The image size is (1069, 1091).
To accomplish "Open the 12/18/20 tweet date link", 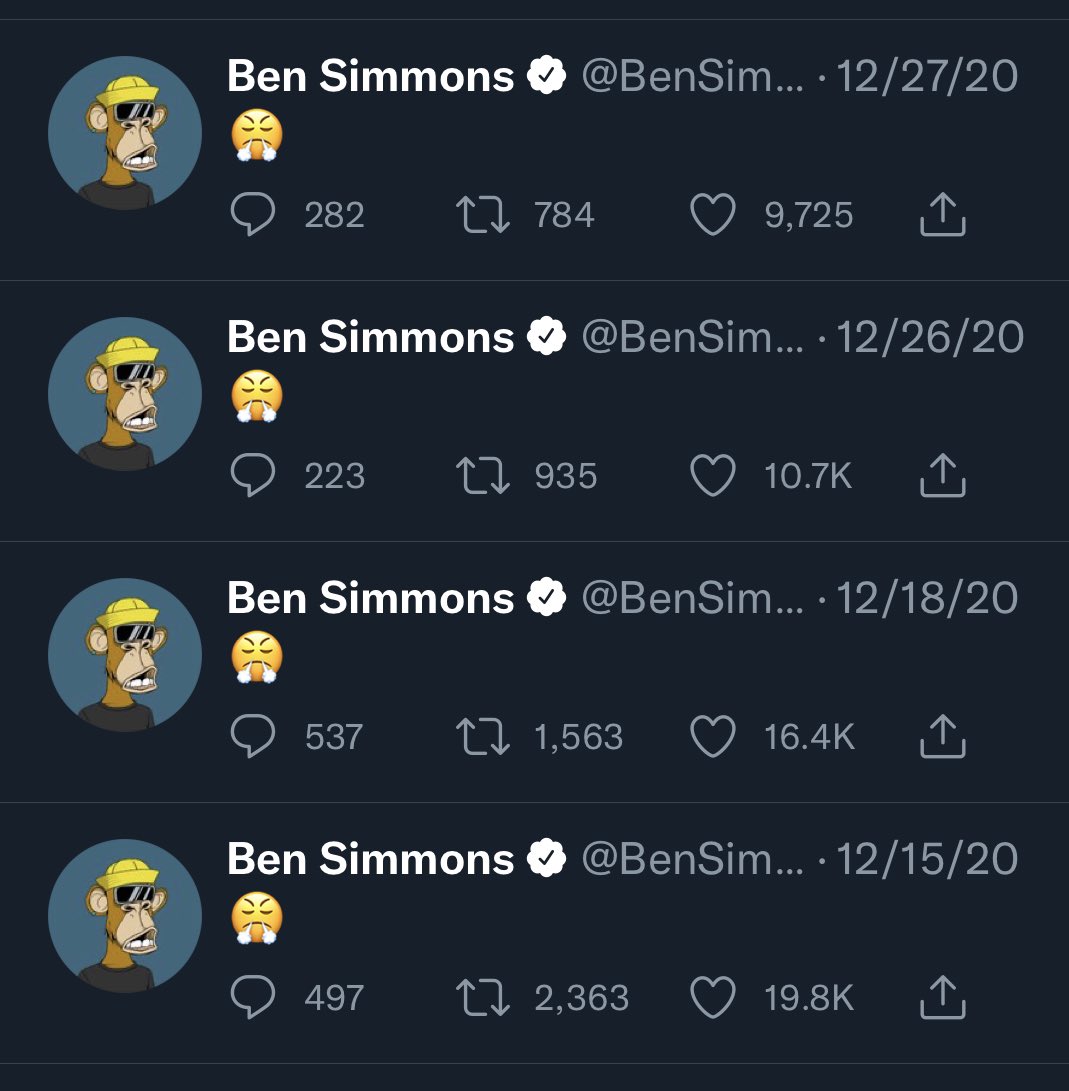I will (x=927, y=598).
